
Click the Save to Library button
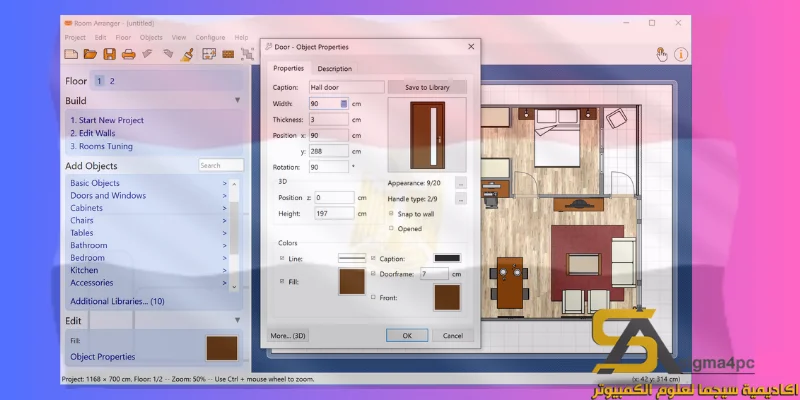427,87
